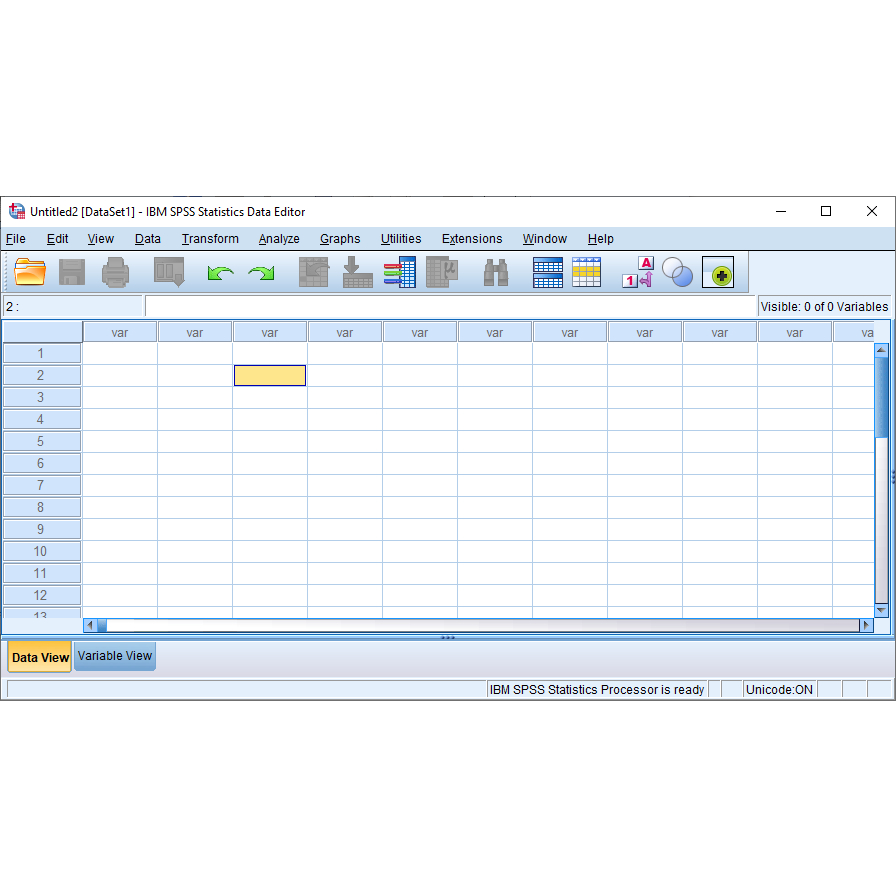Click the '2 :' cell reference box

click(x=73, y=307)
